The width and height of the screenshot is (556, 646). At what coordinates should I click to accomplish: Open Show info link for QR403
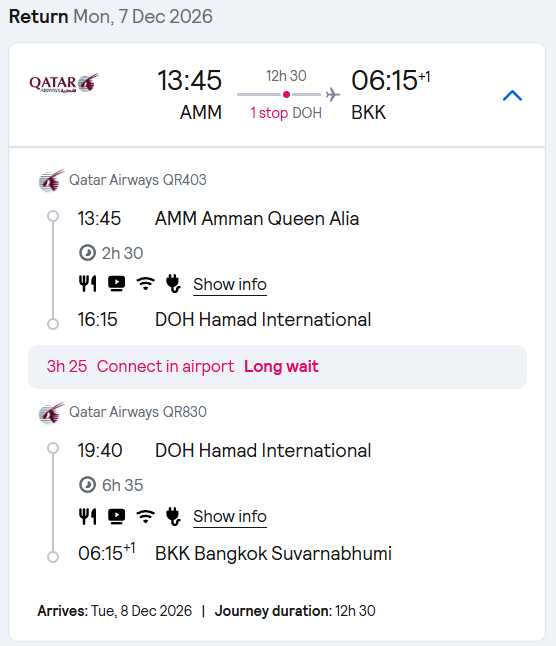[230, 284]
